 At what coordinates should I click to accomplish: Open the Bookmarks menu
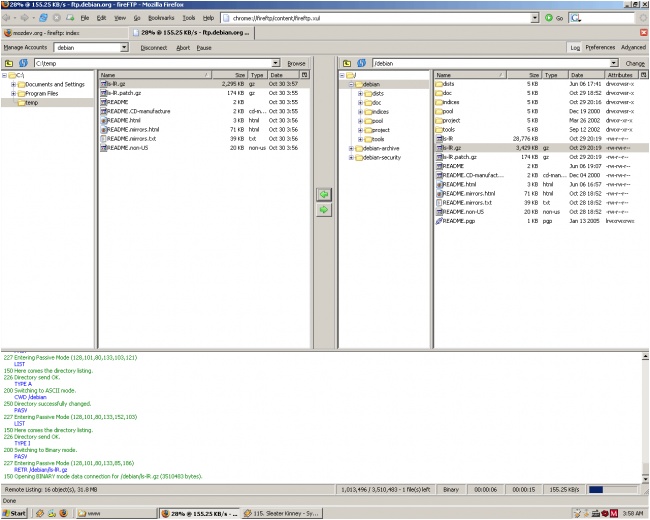pos(161,18)
